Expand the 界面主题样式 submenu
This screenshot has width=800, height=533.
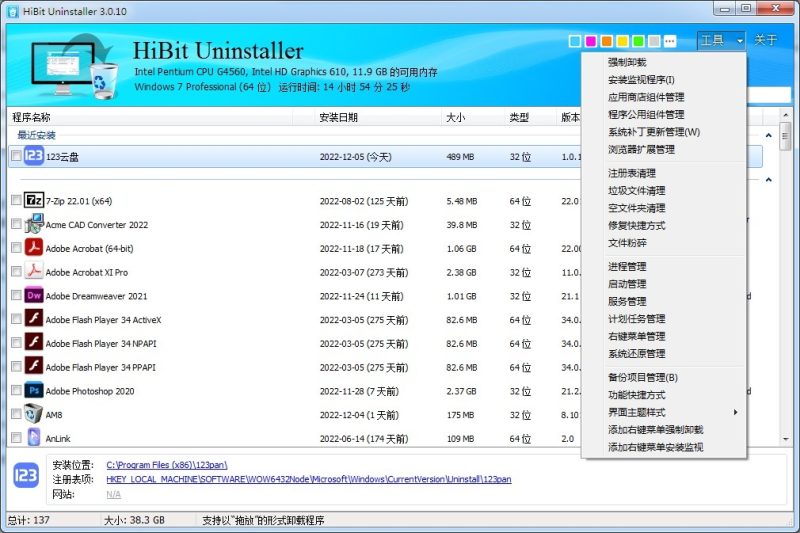click(664, 412)
